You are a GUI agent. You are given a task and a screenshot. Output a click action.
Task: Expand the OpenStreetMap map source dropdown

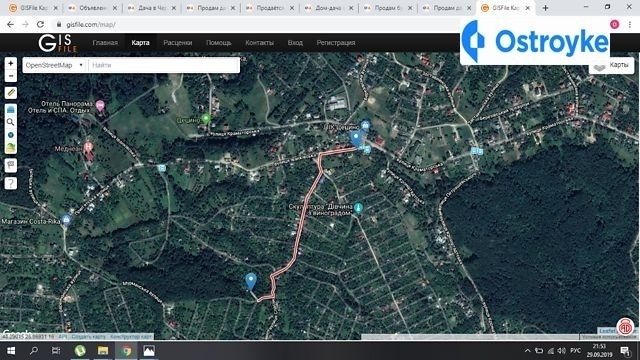pos(54,65)
